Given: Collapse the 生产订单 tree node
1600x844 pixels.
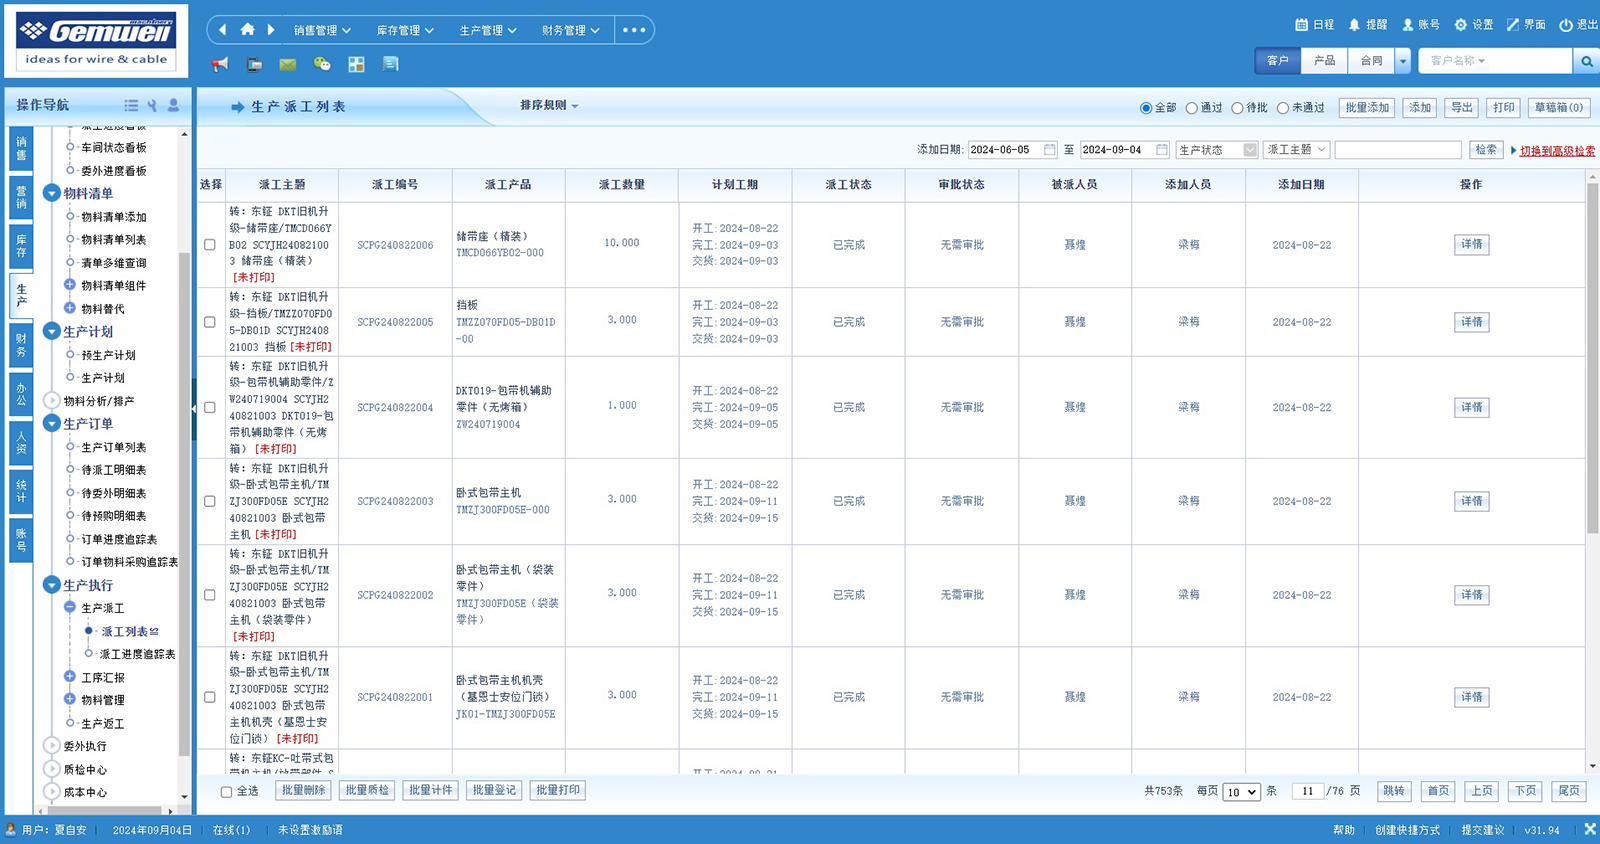Looking at the screenshot, I should pyautogui.click(x=52, y=424).
